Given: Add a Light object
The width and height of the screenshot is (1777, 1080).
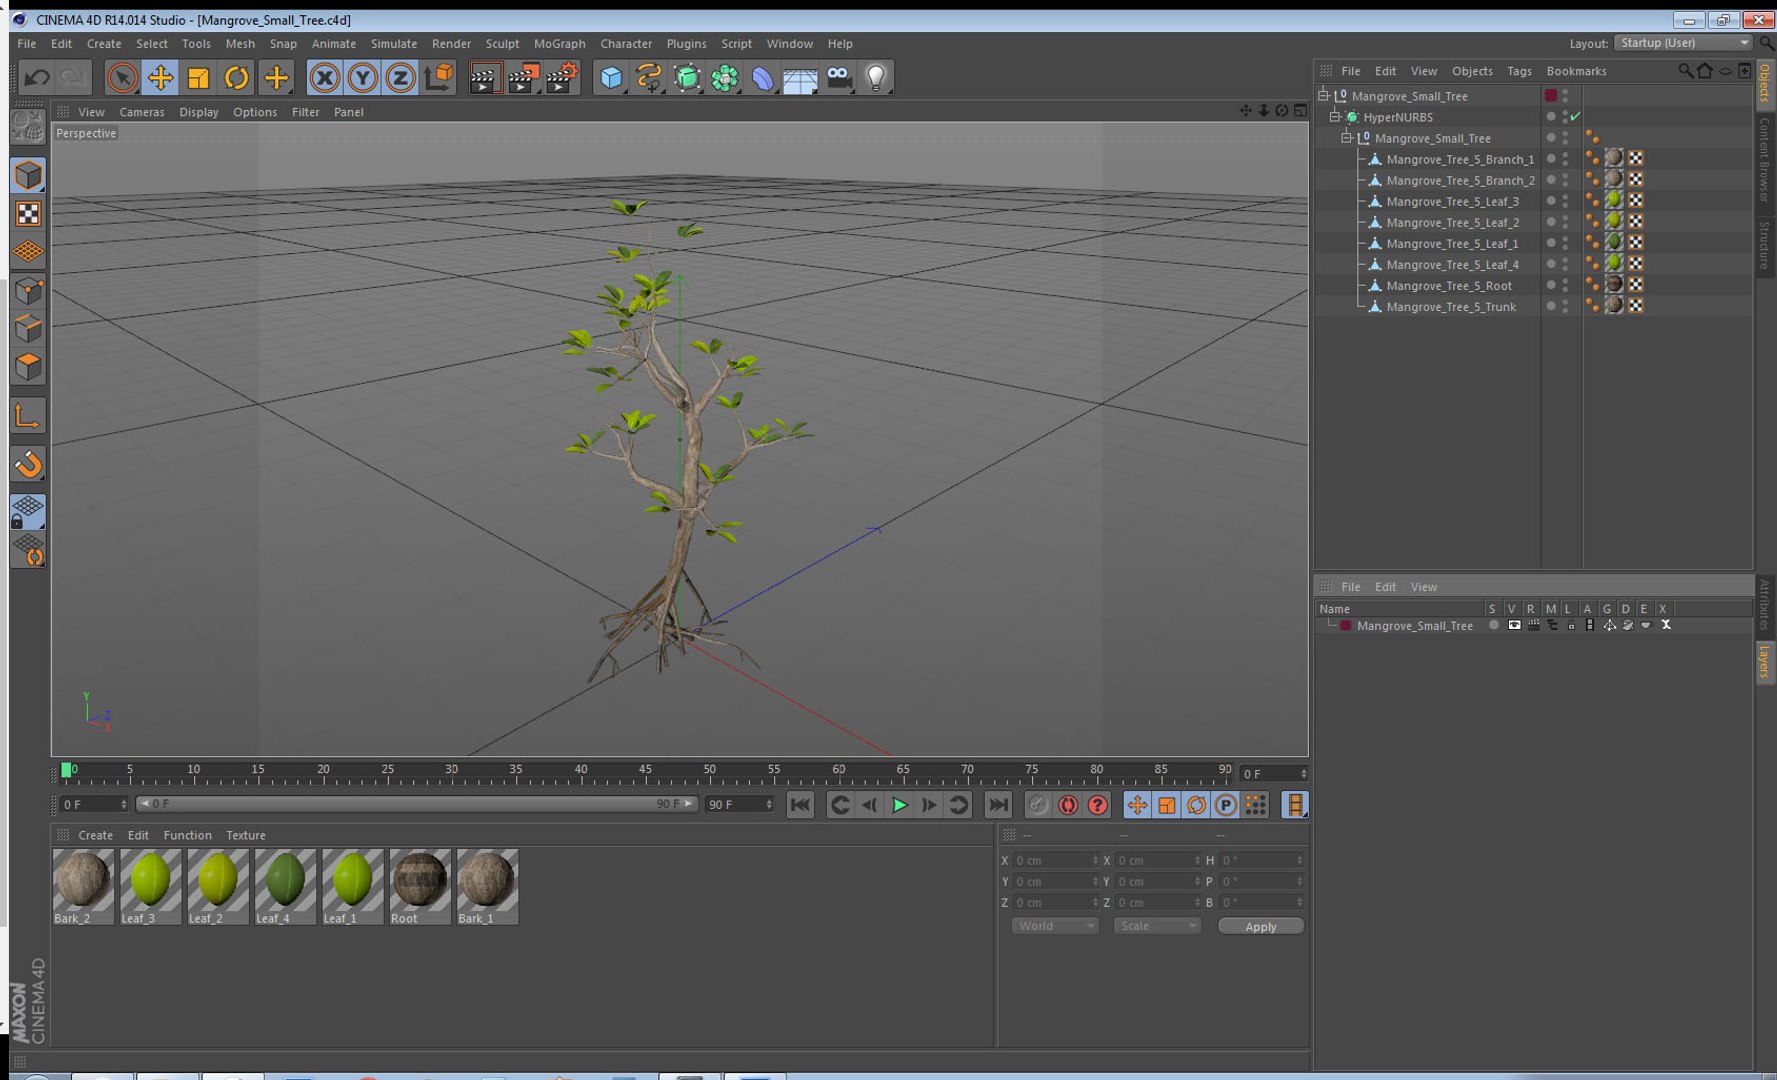Looking at the screenshot, I should click(876, 78).
